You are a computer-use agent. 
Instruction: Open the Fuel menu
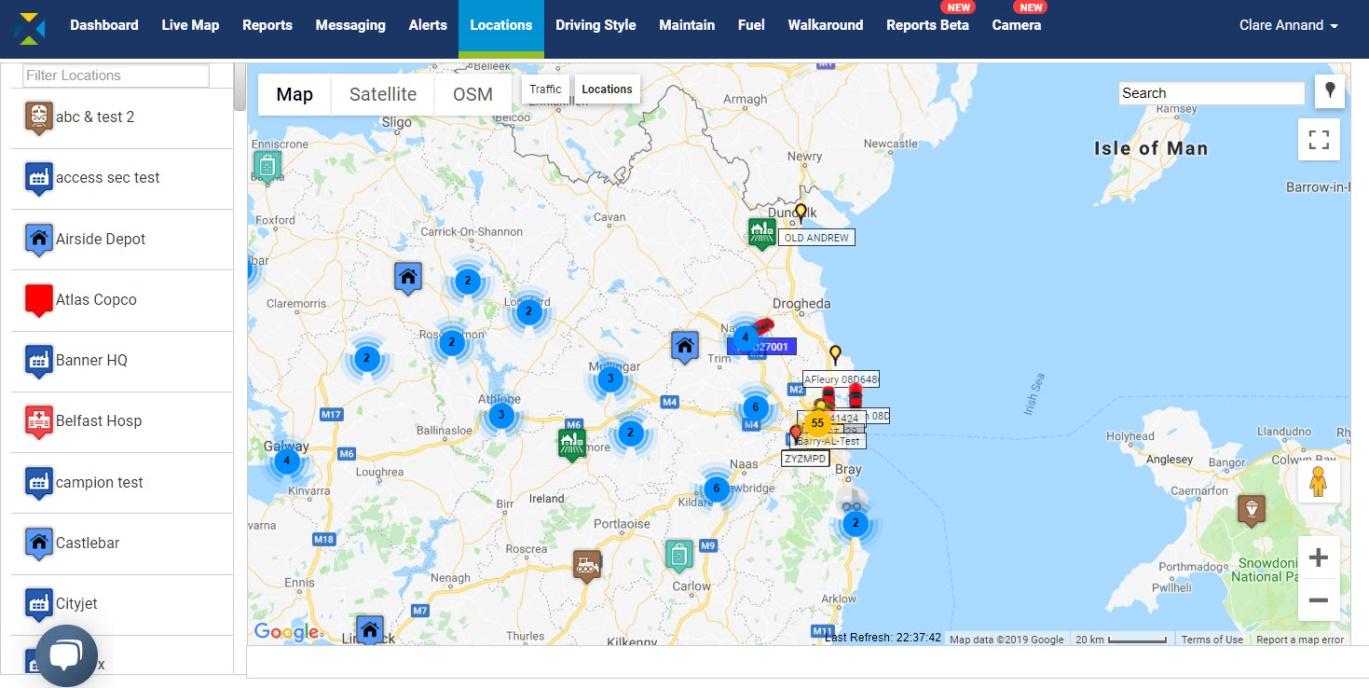click(x=751, y=25)
